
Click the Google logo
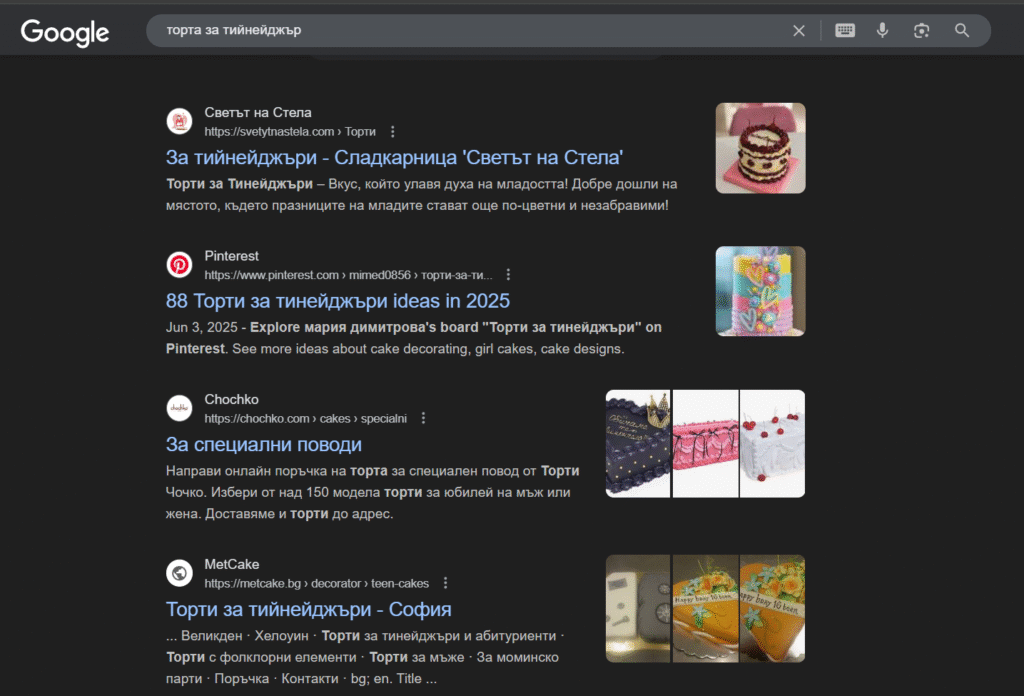[65, 32]
